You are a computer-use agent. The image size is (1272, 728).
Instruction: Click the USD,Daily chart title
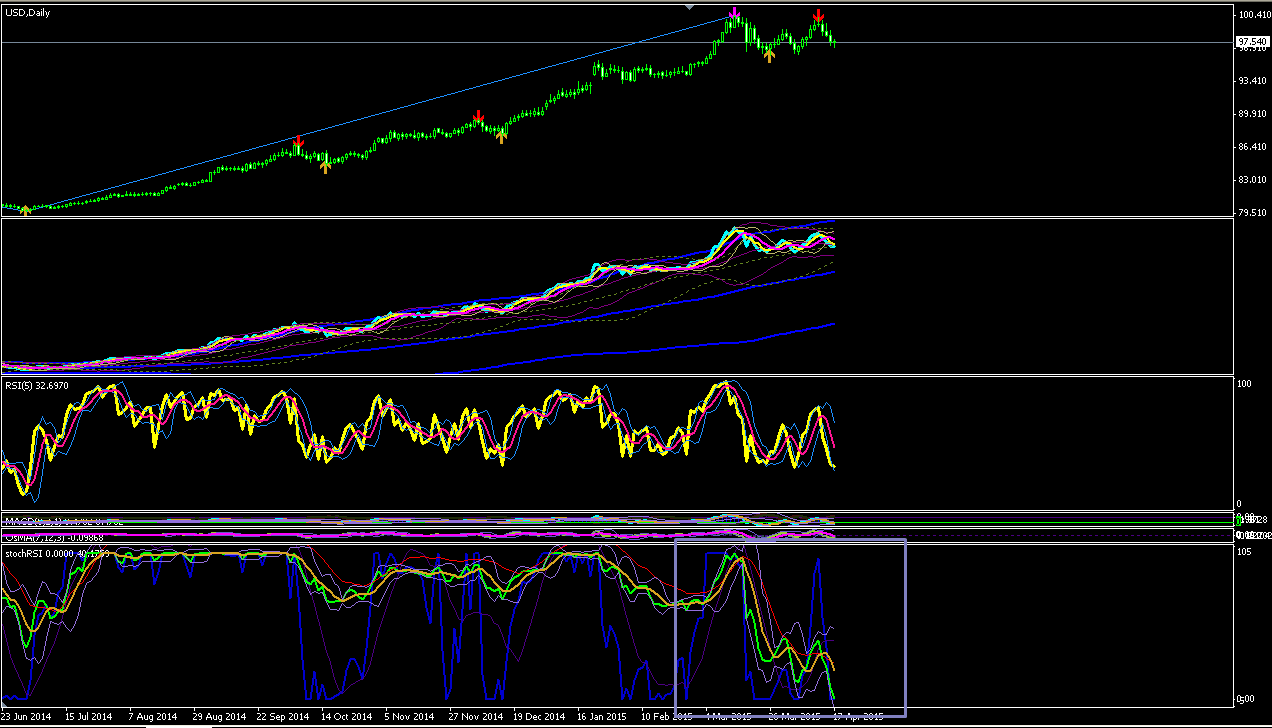click(27, 12)
